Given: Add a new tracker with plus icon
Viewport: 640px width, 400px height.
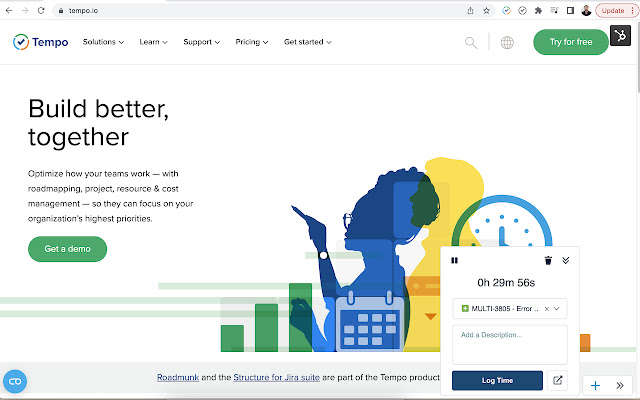Looking at the screenshot, I should [596, 385].
